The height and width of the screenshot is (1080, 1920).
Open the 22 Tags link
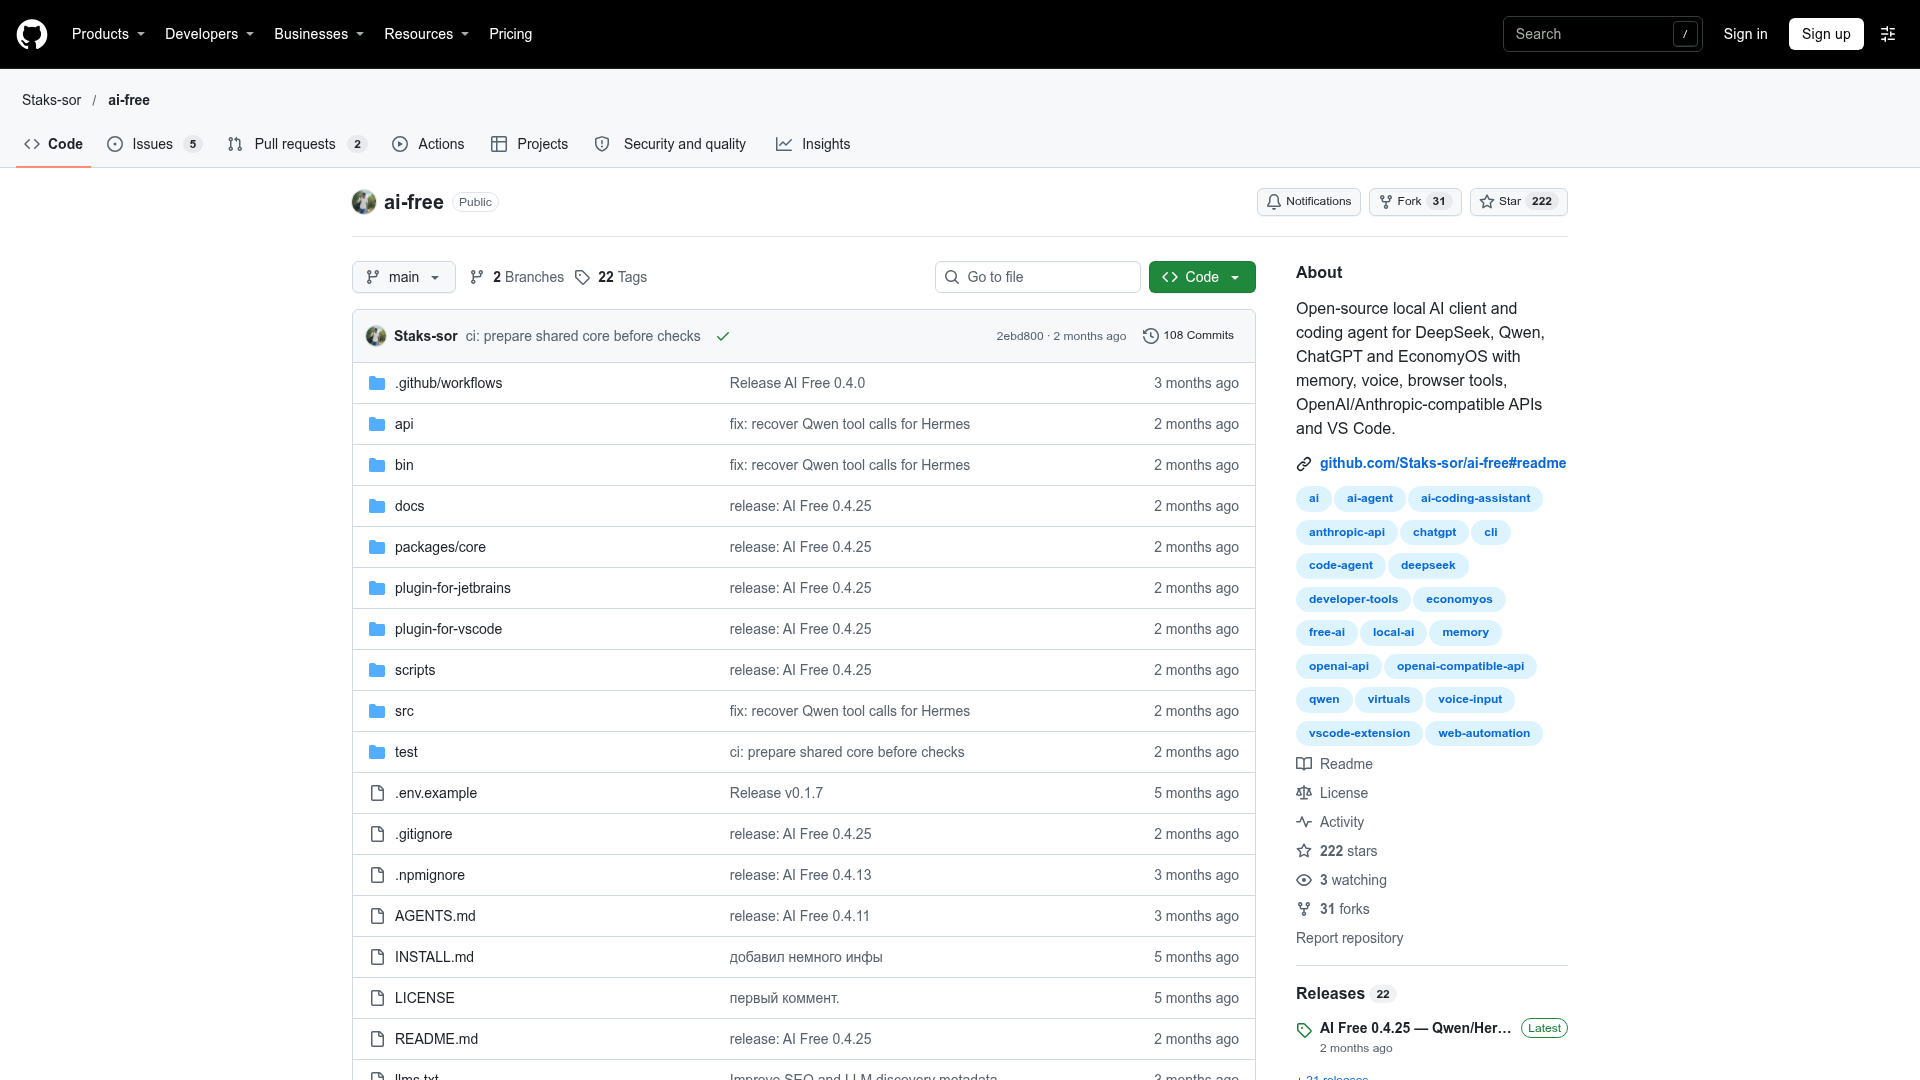611,277
